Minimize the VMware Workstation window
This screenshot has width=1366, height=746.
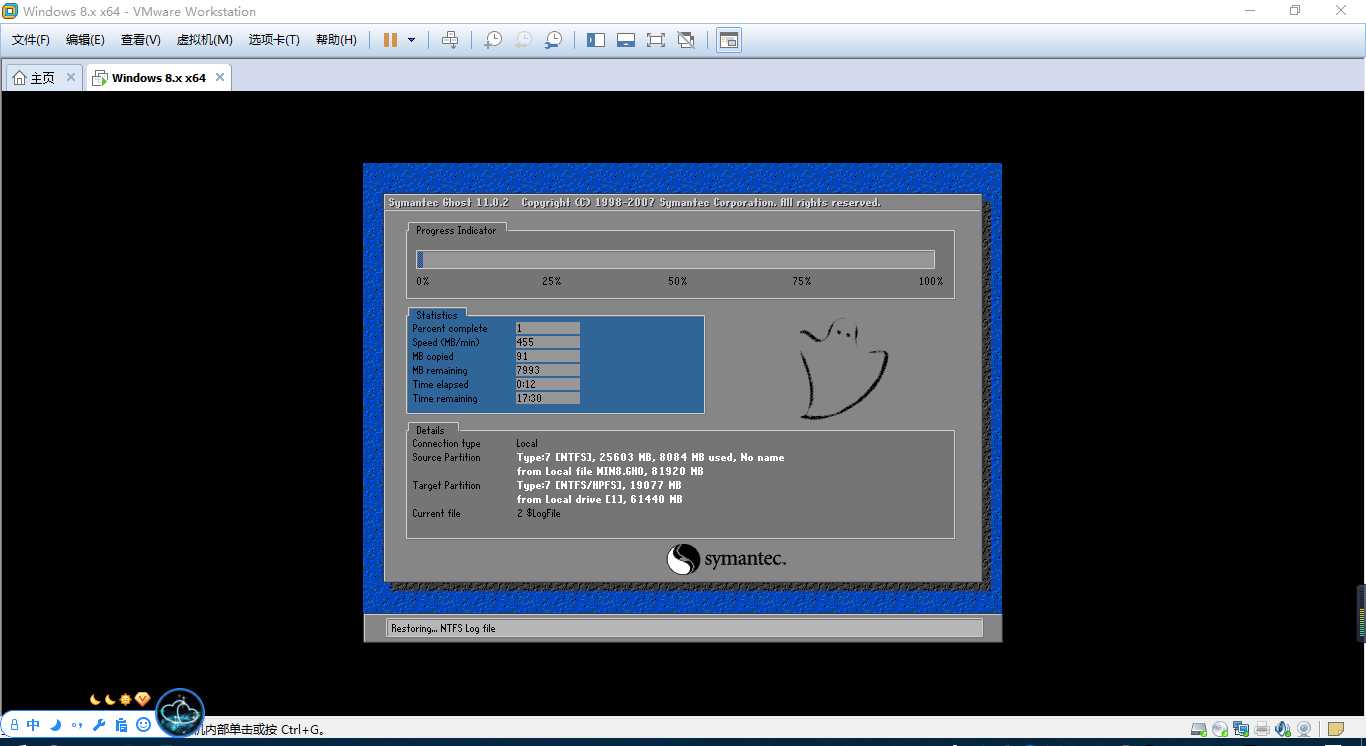[x=1249, y=11]
